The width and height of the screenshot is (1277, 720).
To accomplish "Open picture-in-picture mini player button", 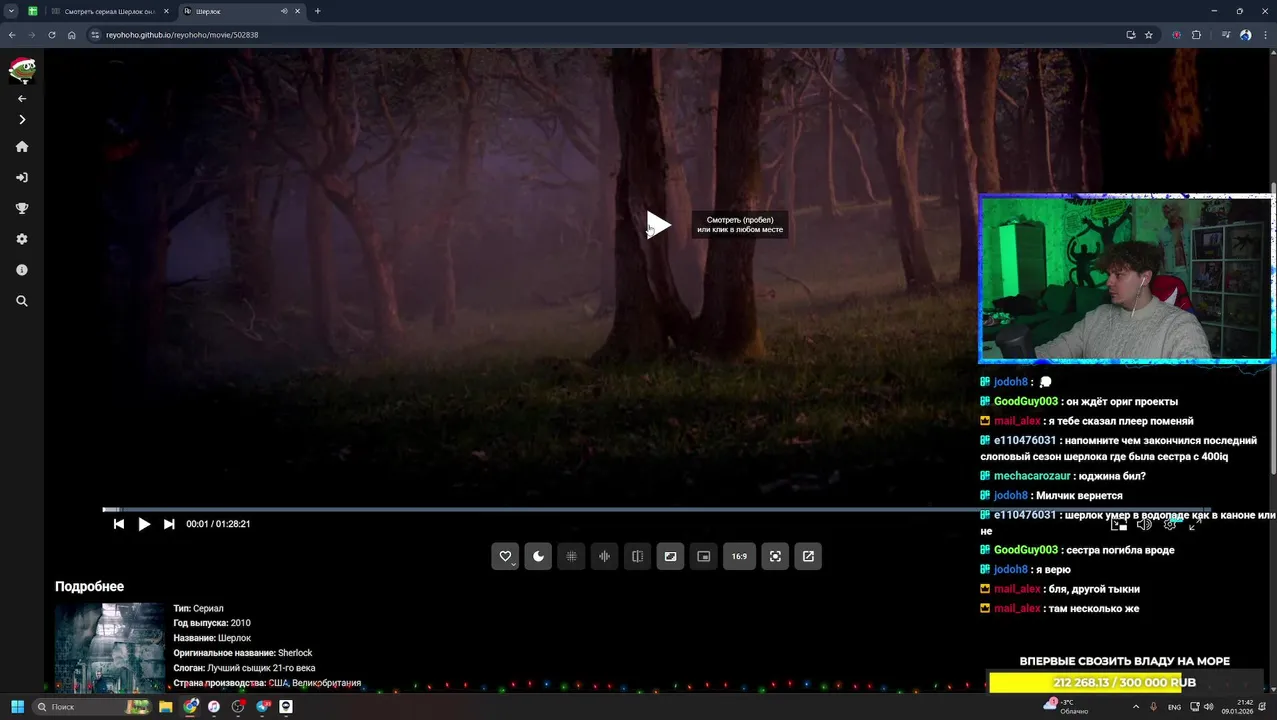I will [703, 557].
